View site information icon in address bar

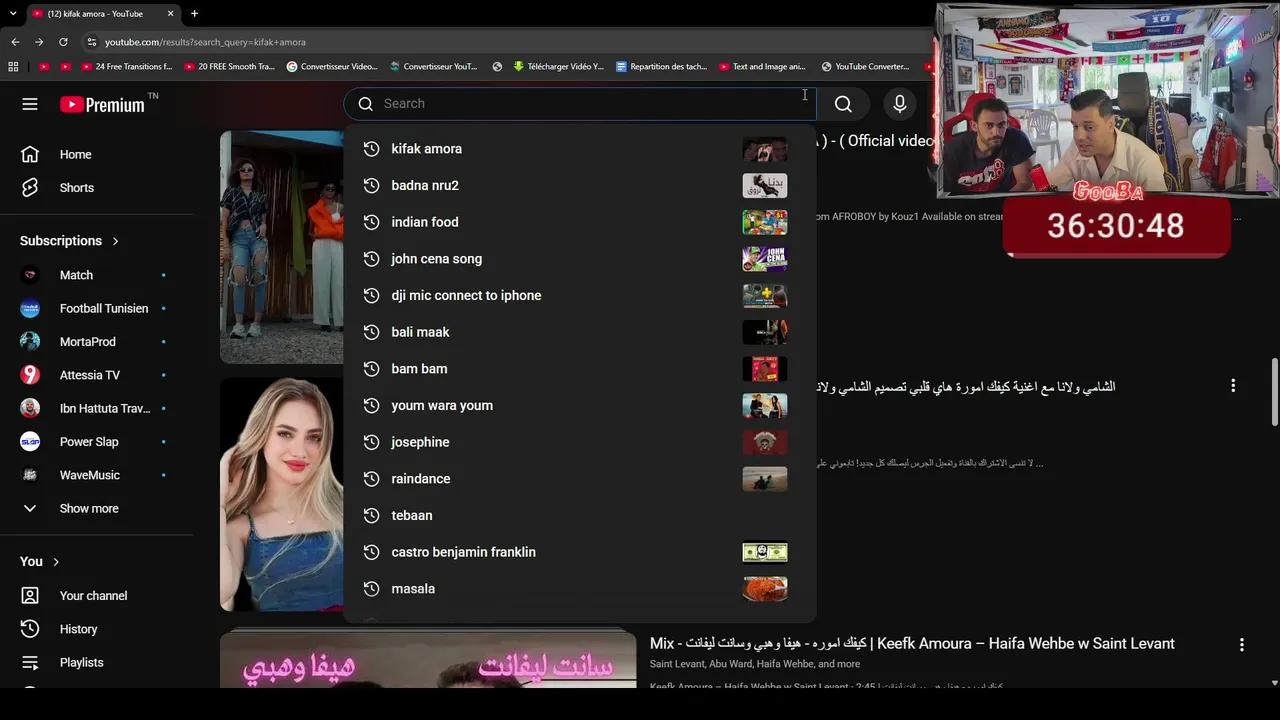92,42
